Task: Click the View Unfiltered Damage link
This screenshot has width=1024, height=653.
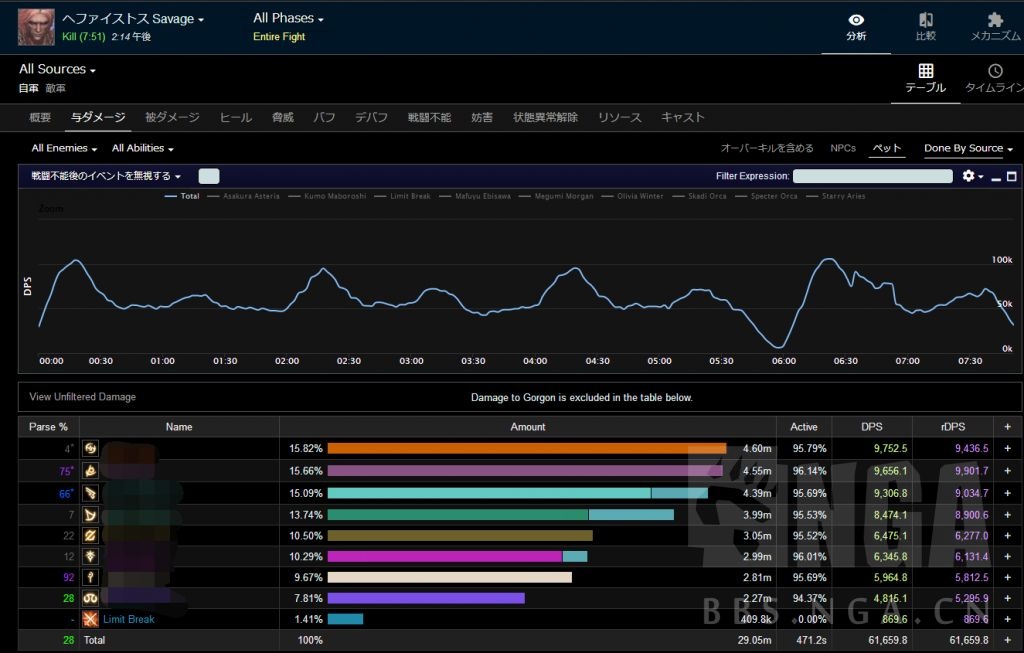Action: [x=82, y=397]
